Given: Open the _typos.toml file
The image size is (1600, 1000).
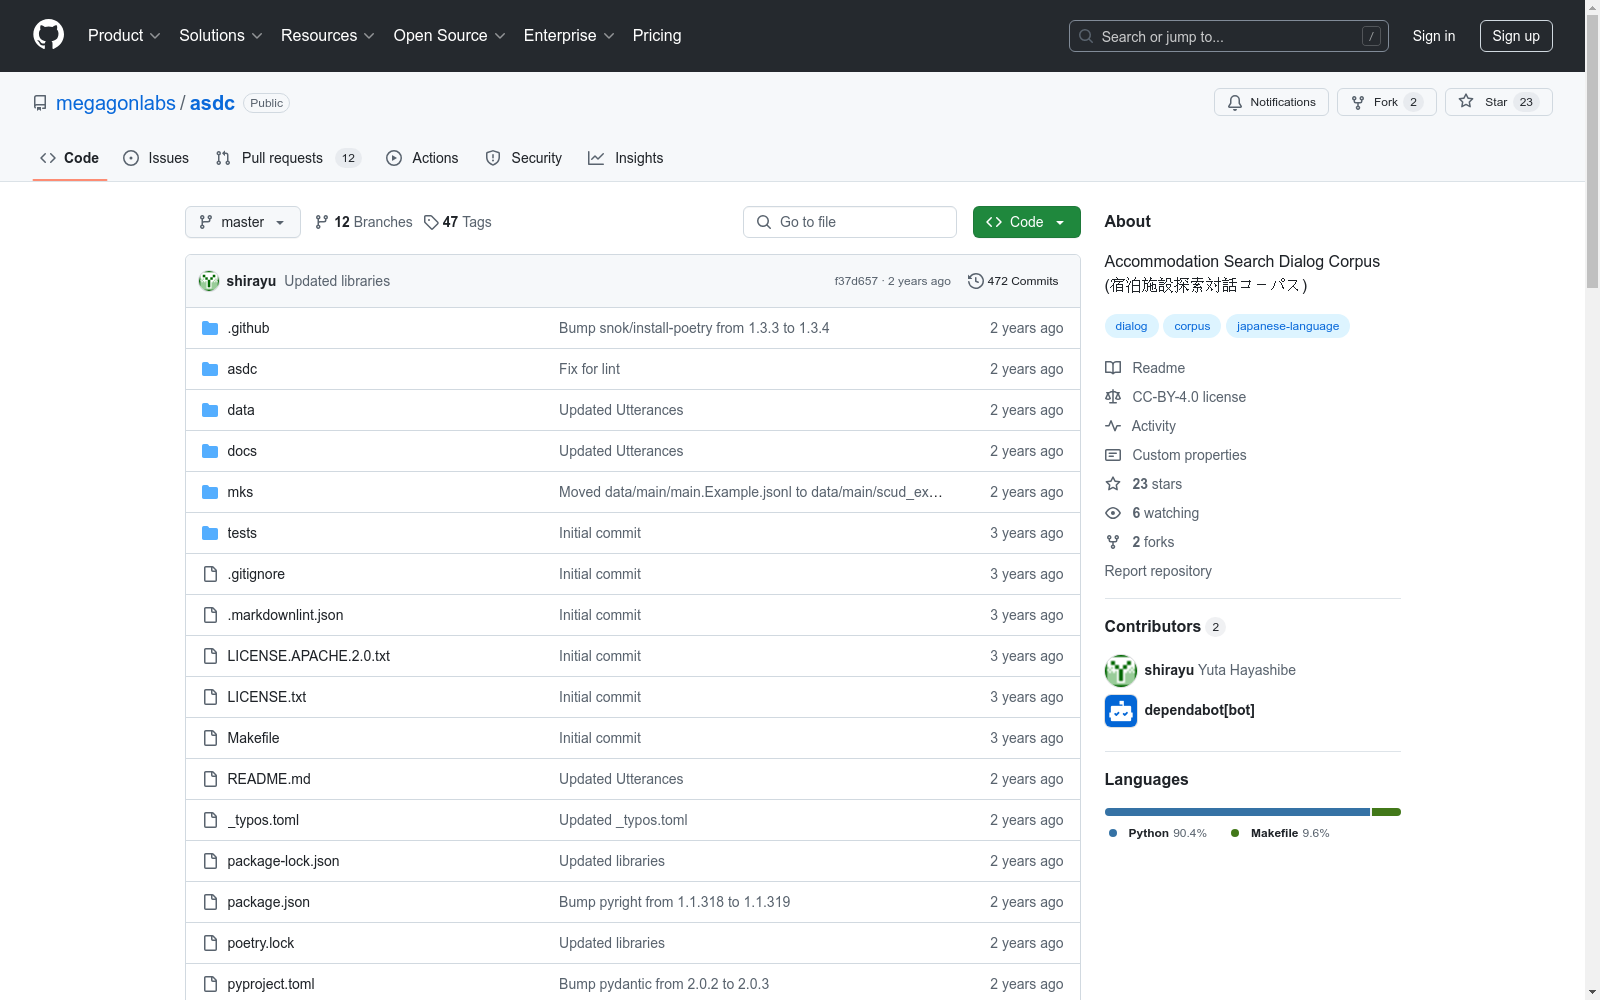Looking at the screenshot, I should pos(263,820).
